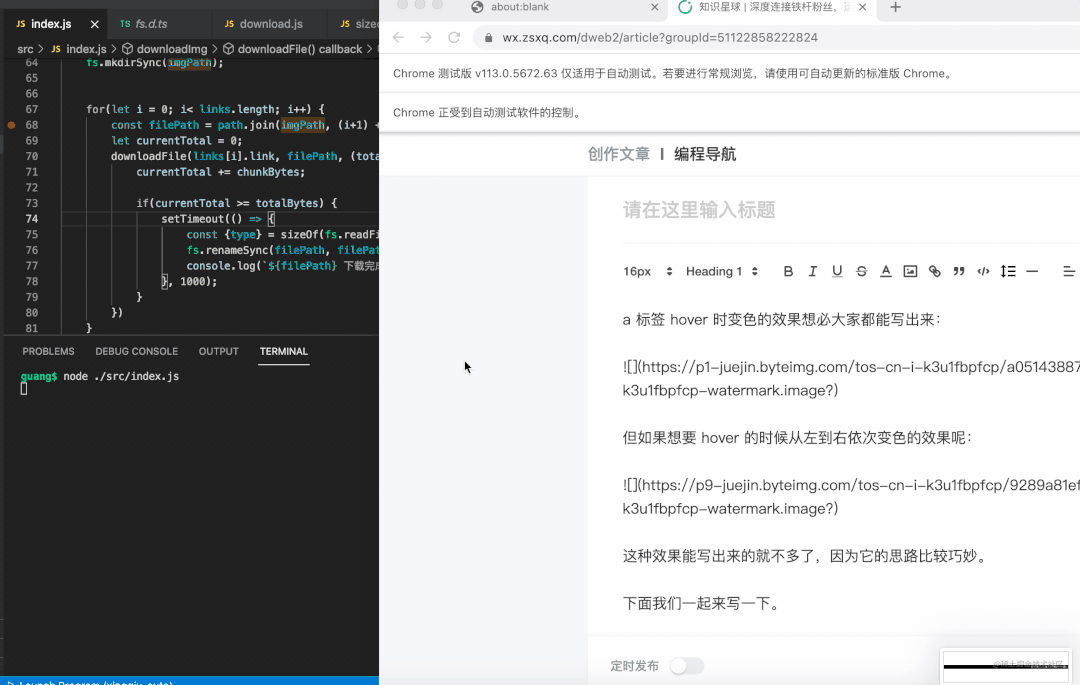Open the text alignment option
Screen dimensions: 1080x685
coord(1068,271)
